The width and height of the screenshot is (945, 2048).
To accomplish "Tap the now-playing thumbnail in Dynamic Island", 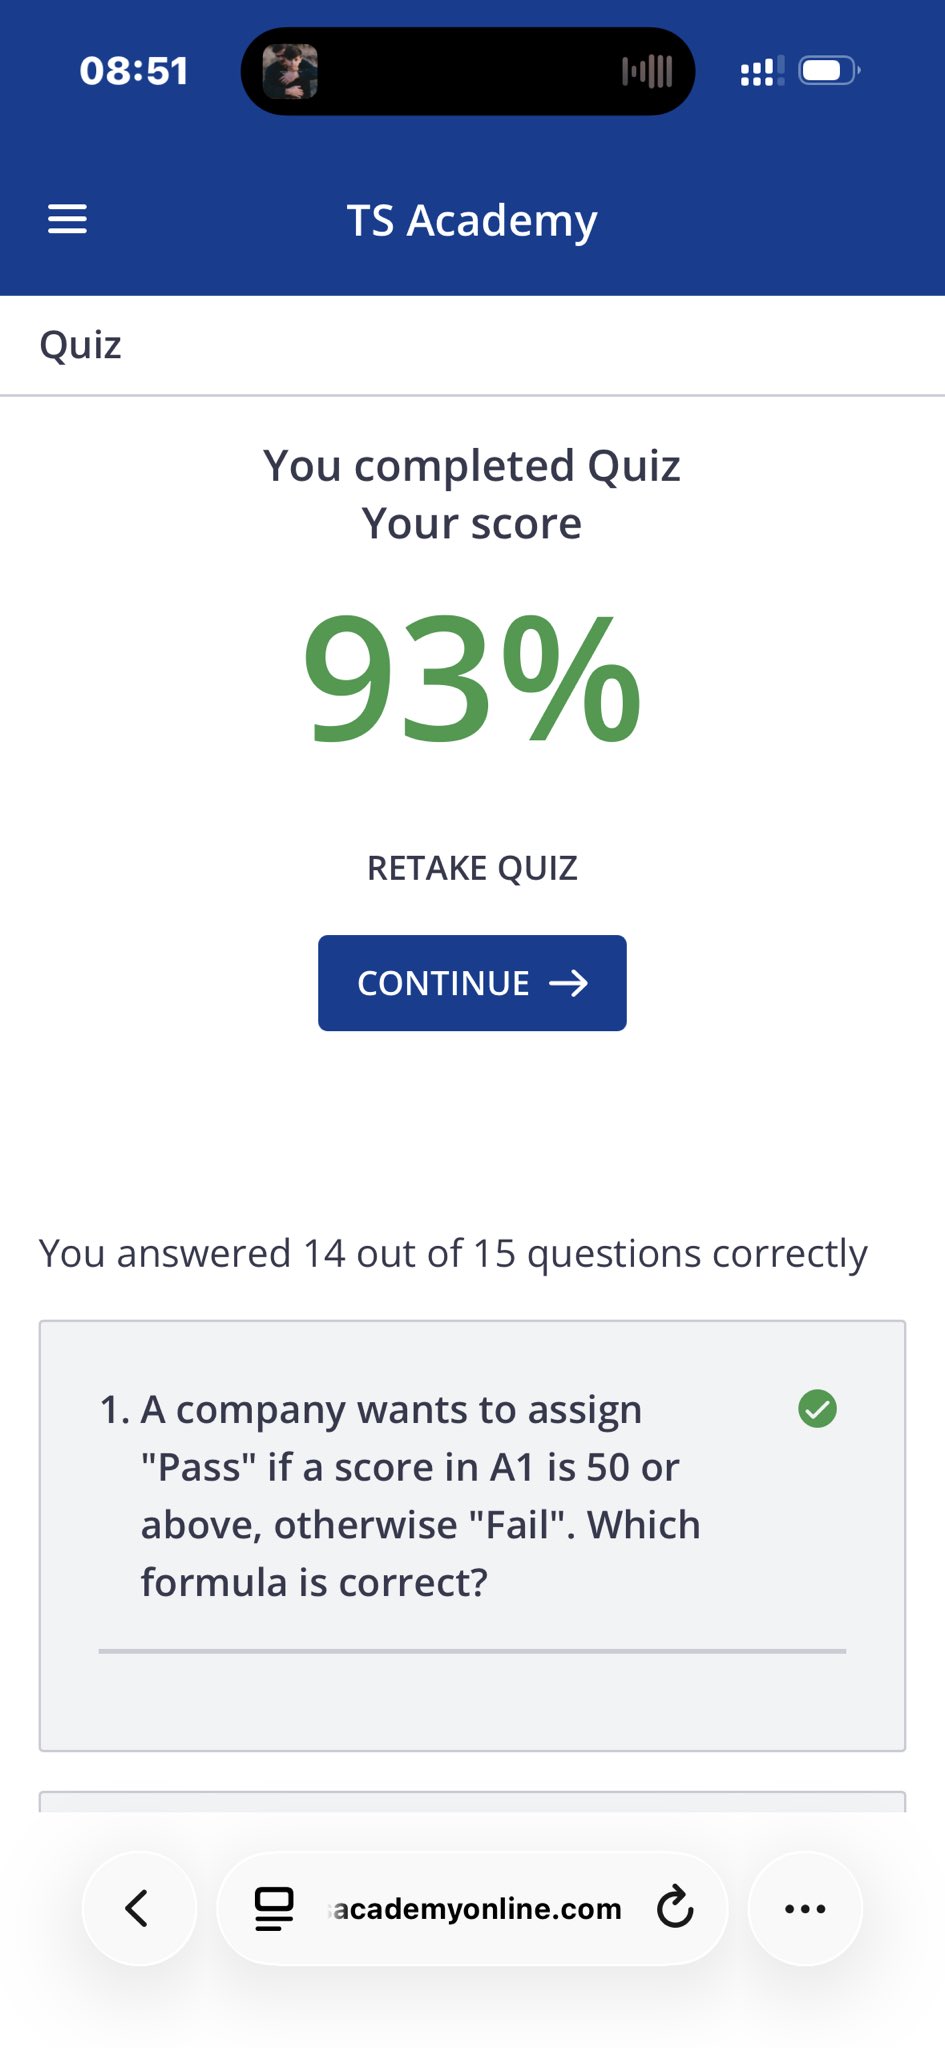I will [x=290, y=71].
